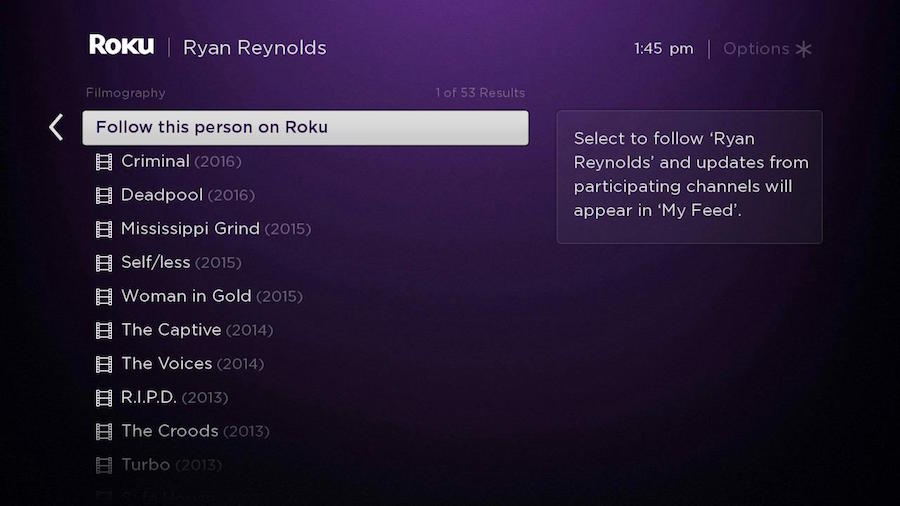Click the Filmography section heading
This screenshot has height=506, width=900.
coord(126,93)
